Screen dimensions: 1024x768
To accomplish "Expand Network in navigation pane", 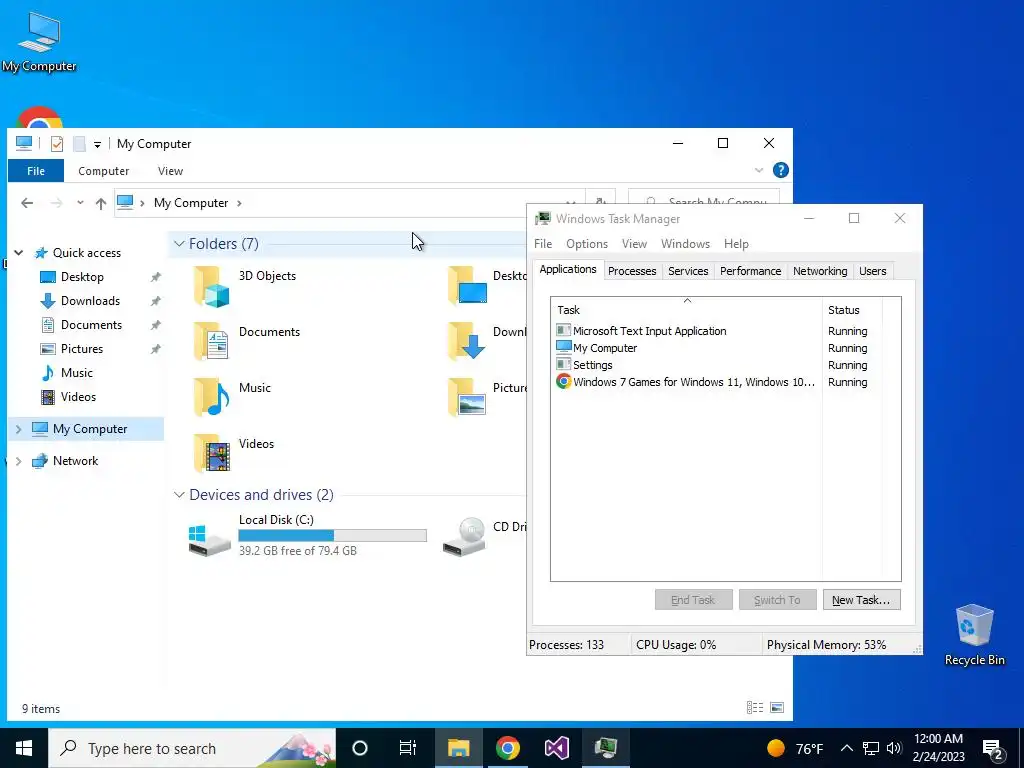I will (x=18, y=461).
